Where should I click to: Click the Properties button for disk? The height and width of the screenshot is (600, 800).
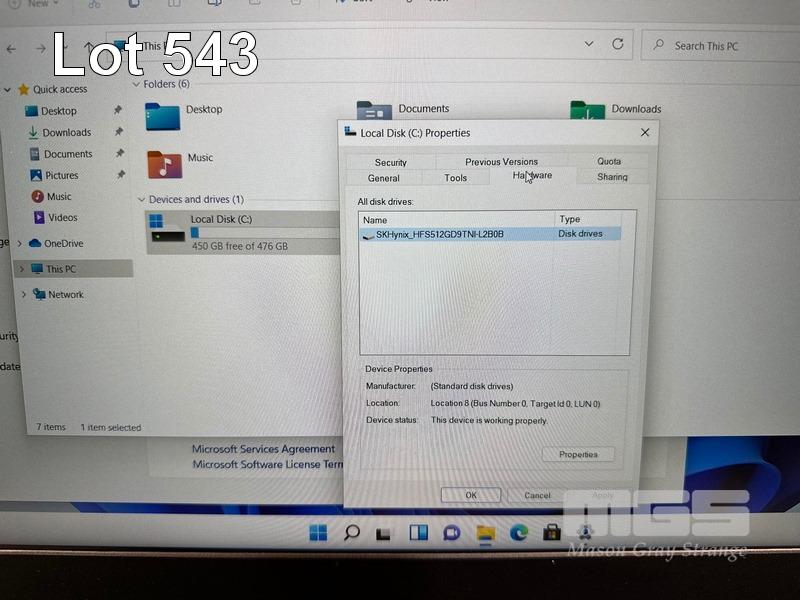click(578, 454)
